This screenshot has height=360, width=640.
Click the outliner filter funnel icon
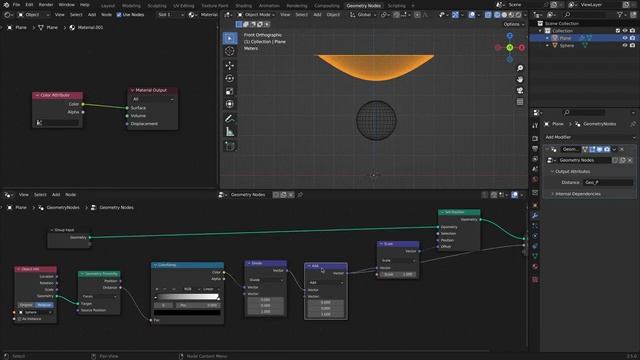[x=620, y=15]
